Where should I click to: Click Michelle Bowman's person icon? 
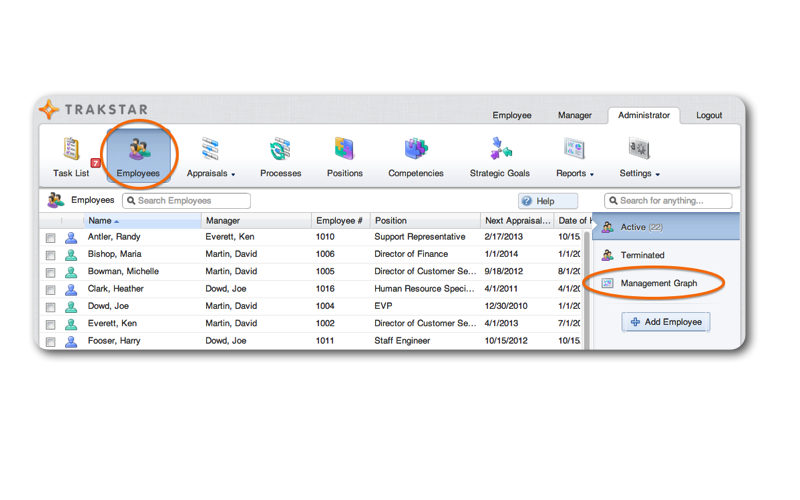pos(71,272)
